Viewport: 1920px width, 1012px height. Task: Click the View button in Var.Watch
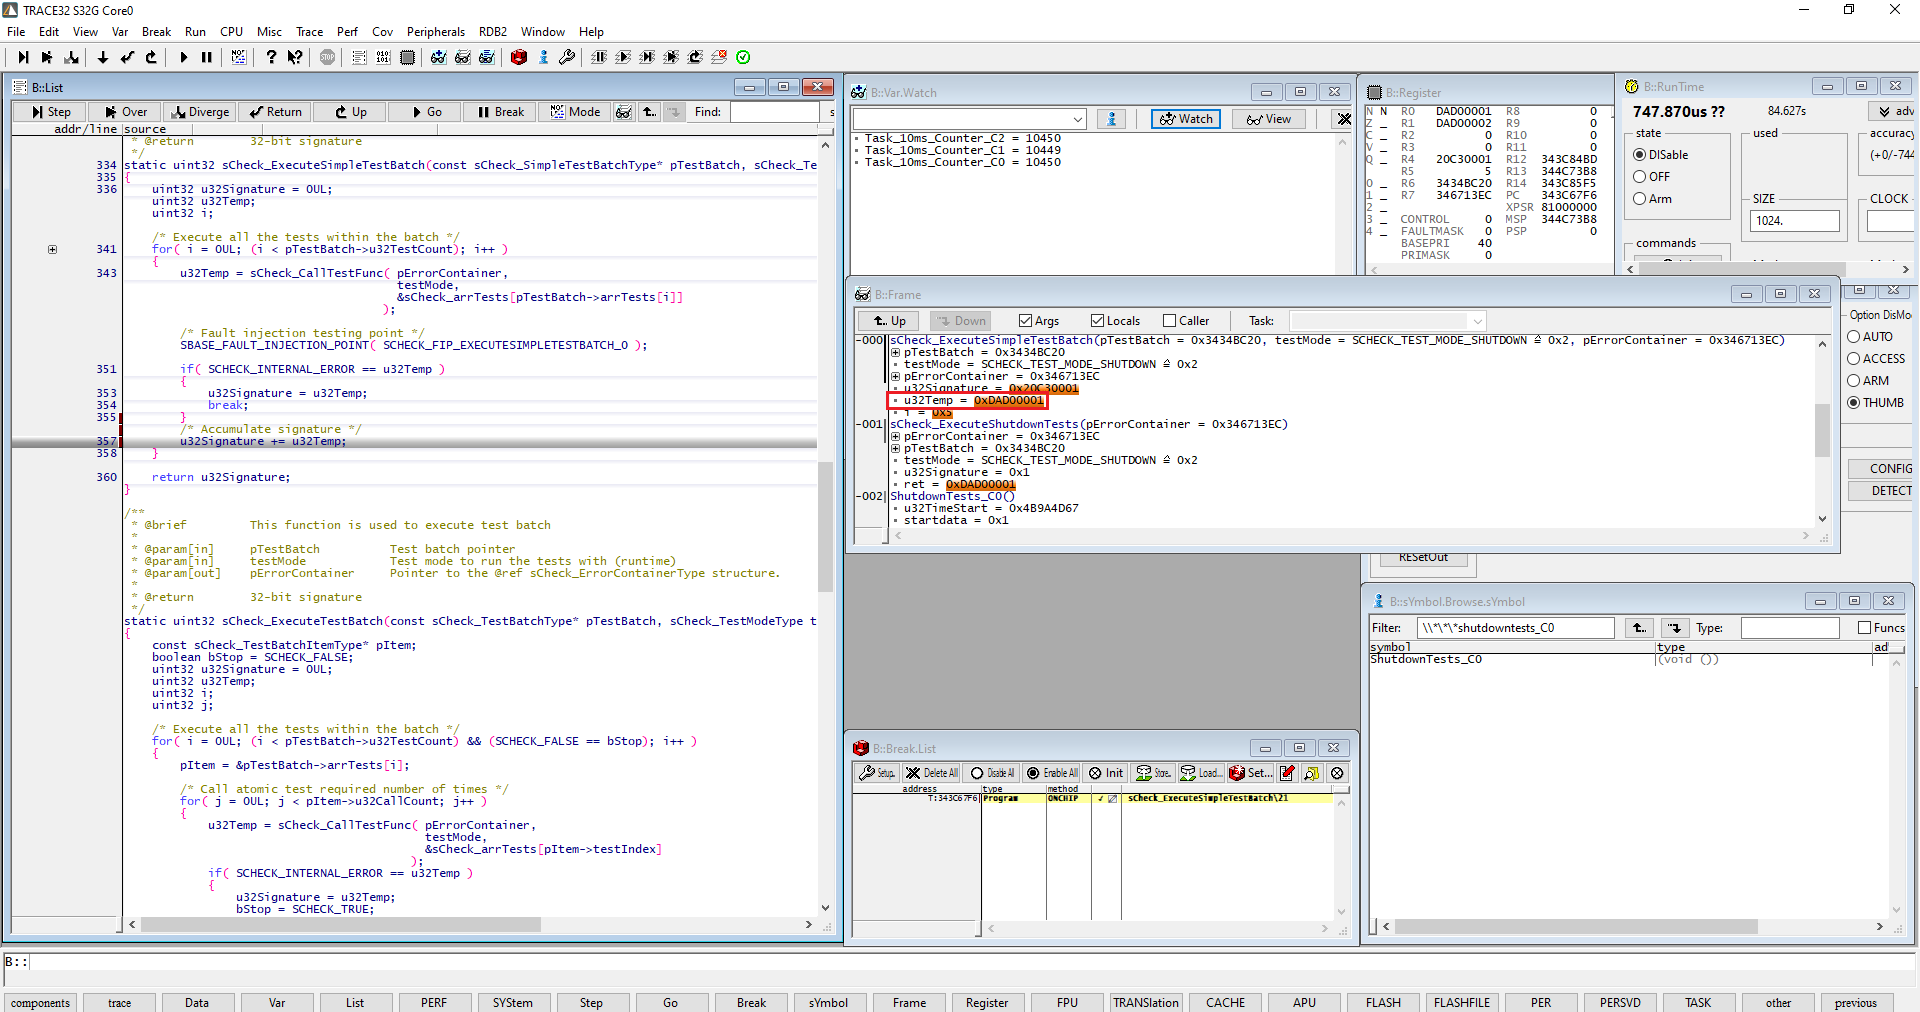pyautogui.click(x=1268, y=119)
